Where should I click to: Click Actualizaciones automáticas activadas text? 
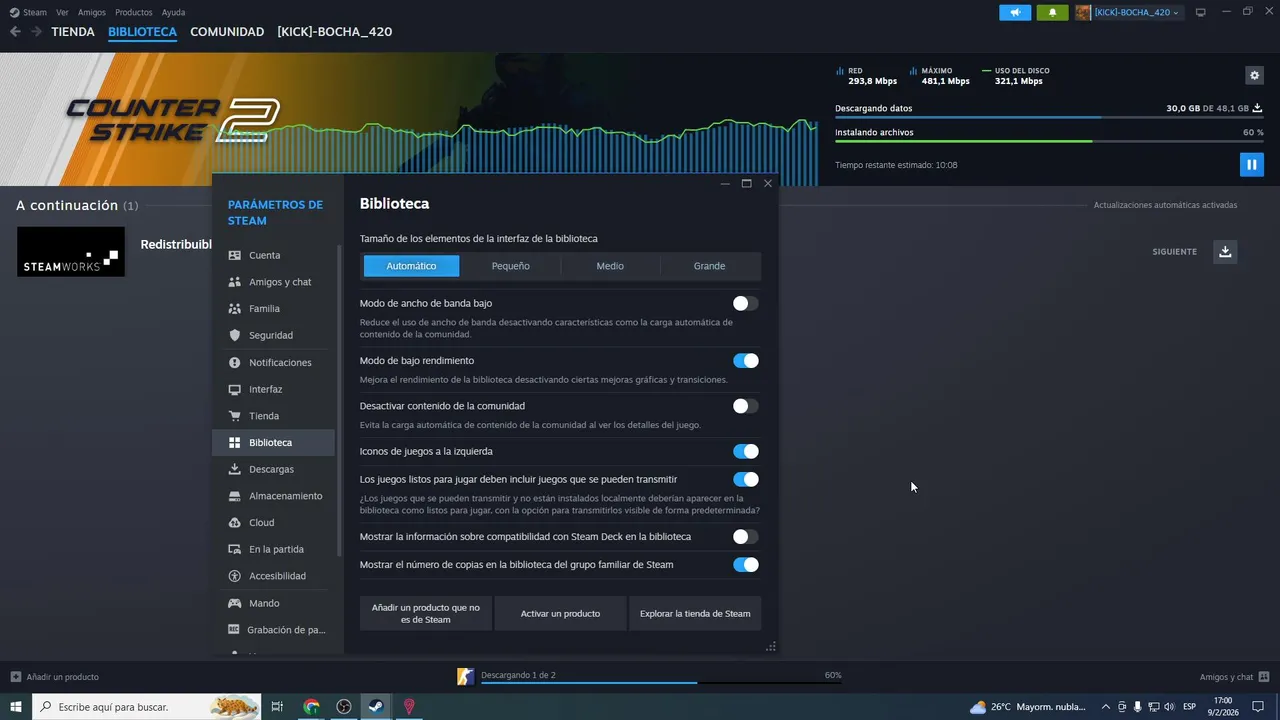coord(1165,205)
